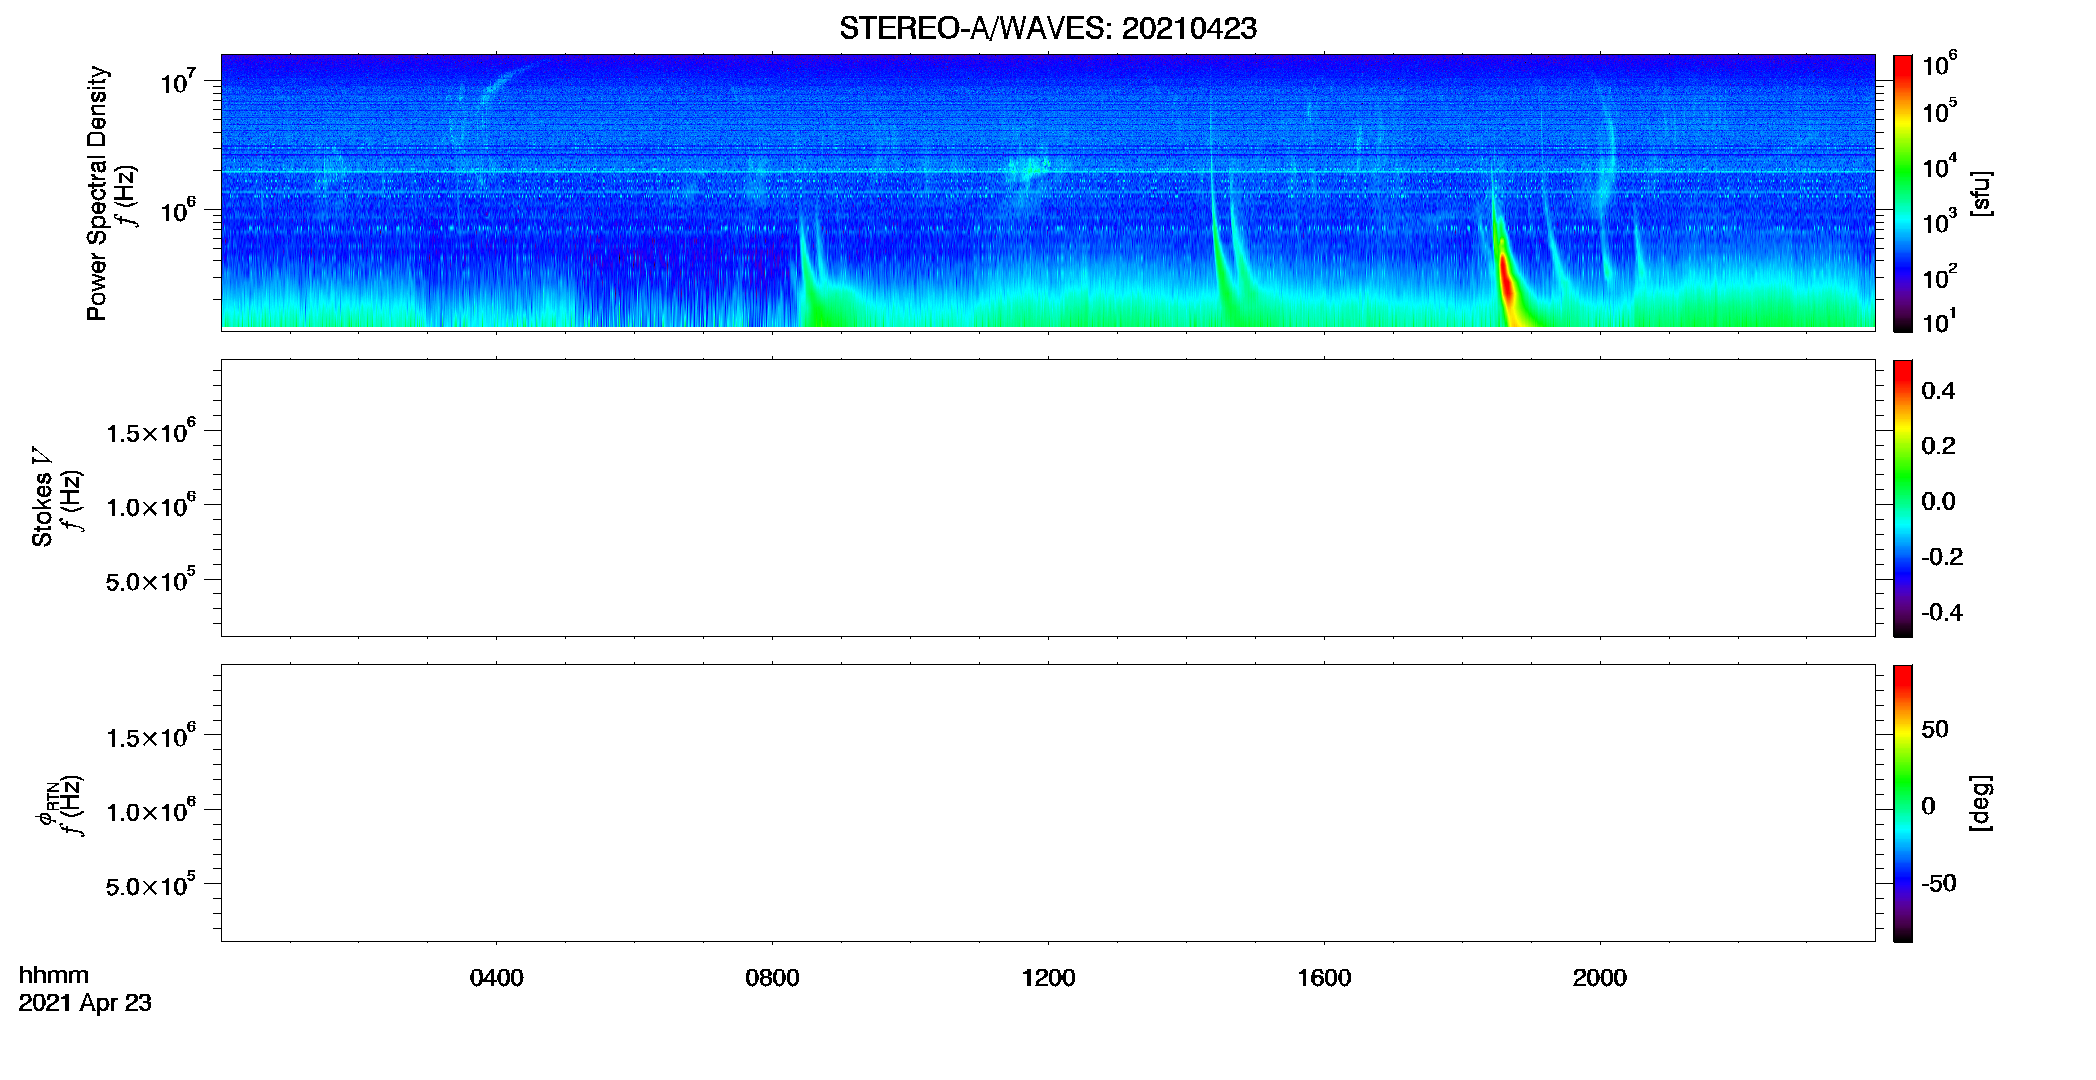Click the empty Stokes V plot panel
The height and width of the screenshot is (1080, 2096).
(x=1048, y=498)
